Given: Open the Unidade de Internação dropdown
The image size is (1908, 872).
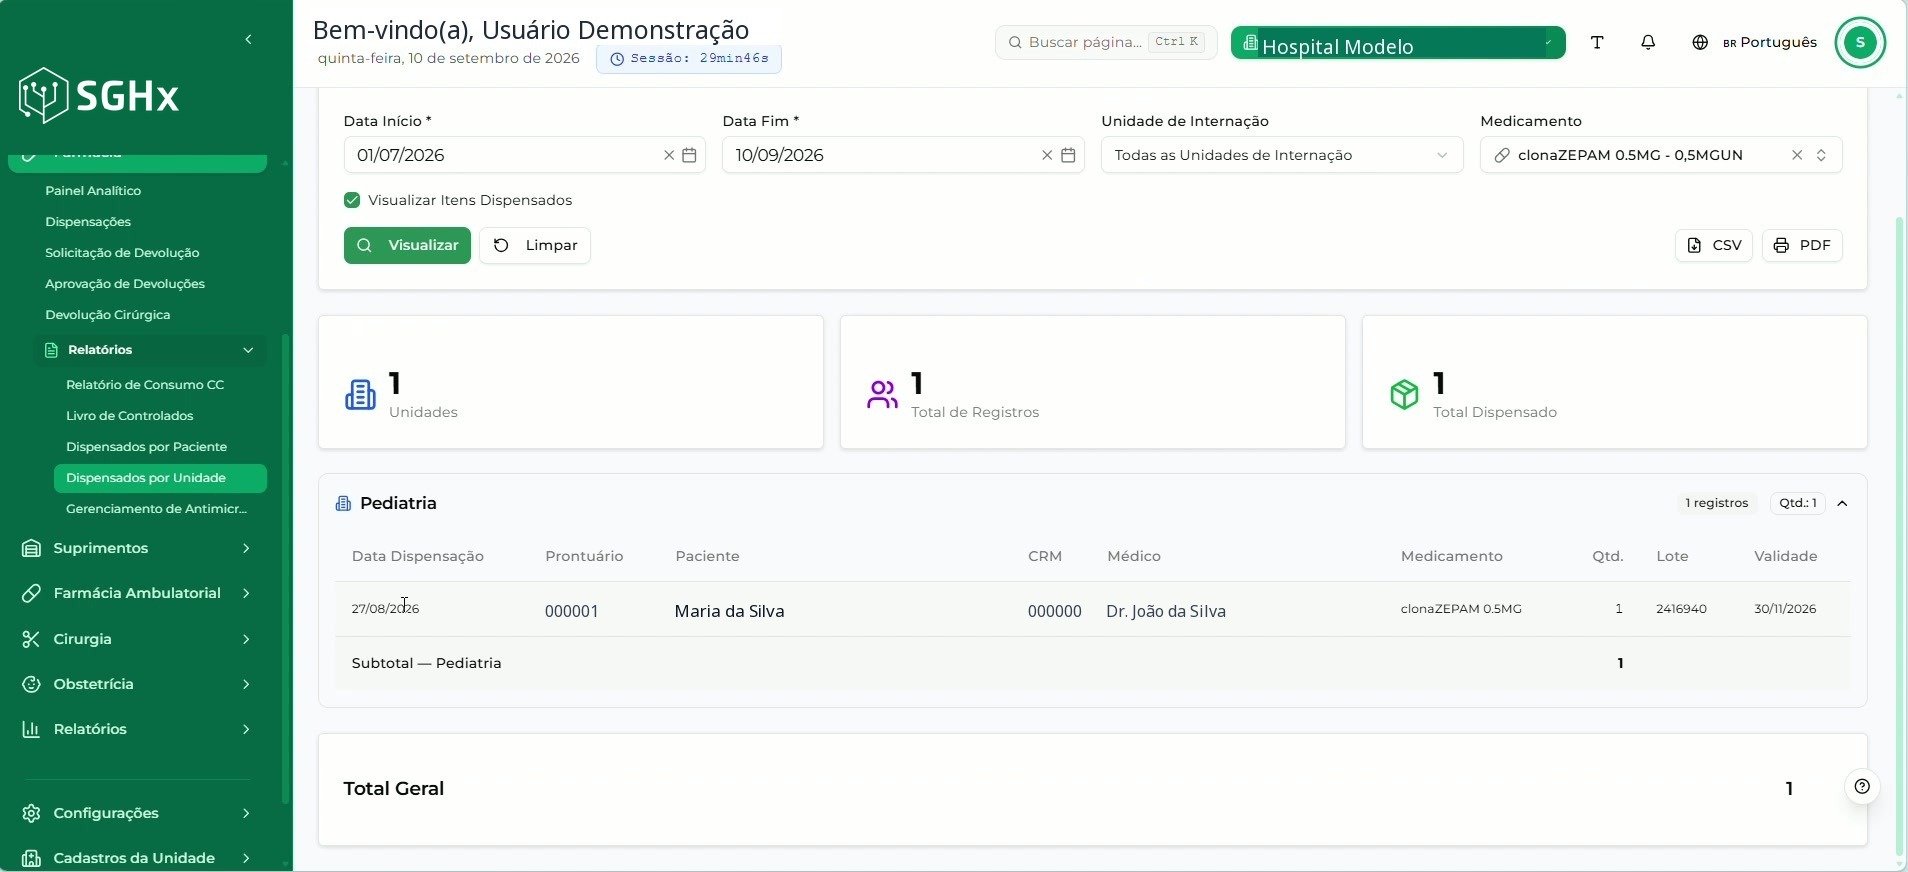Looking at the screenshot, I should tap(1282, 155).
